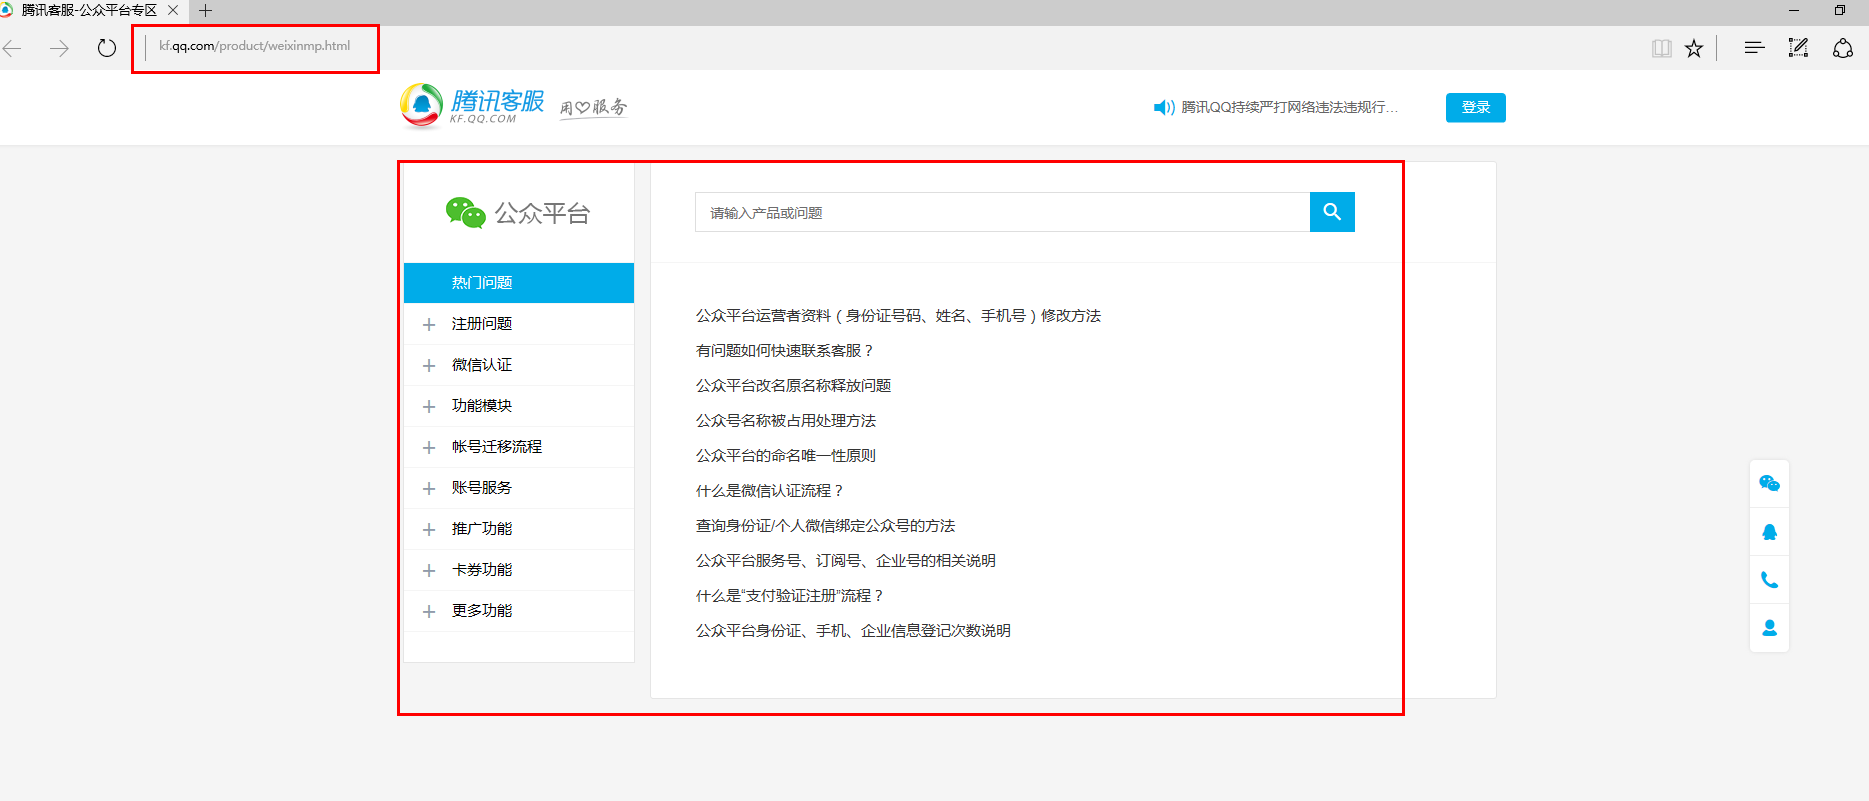The height and width of the screenshot is (801, 1869).
Task: Expand the 微信认证 category
Action: pyautogui.click(x=482, y=365)
